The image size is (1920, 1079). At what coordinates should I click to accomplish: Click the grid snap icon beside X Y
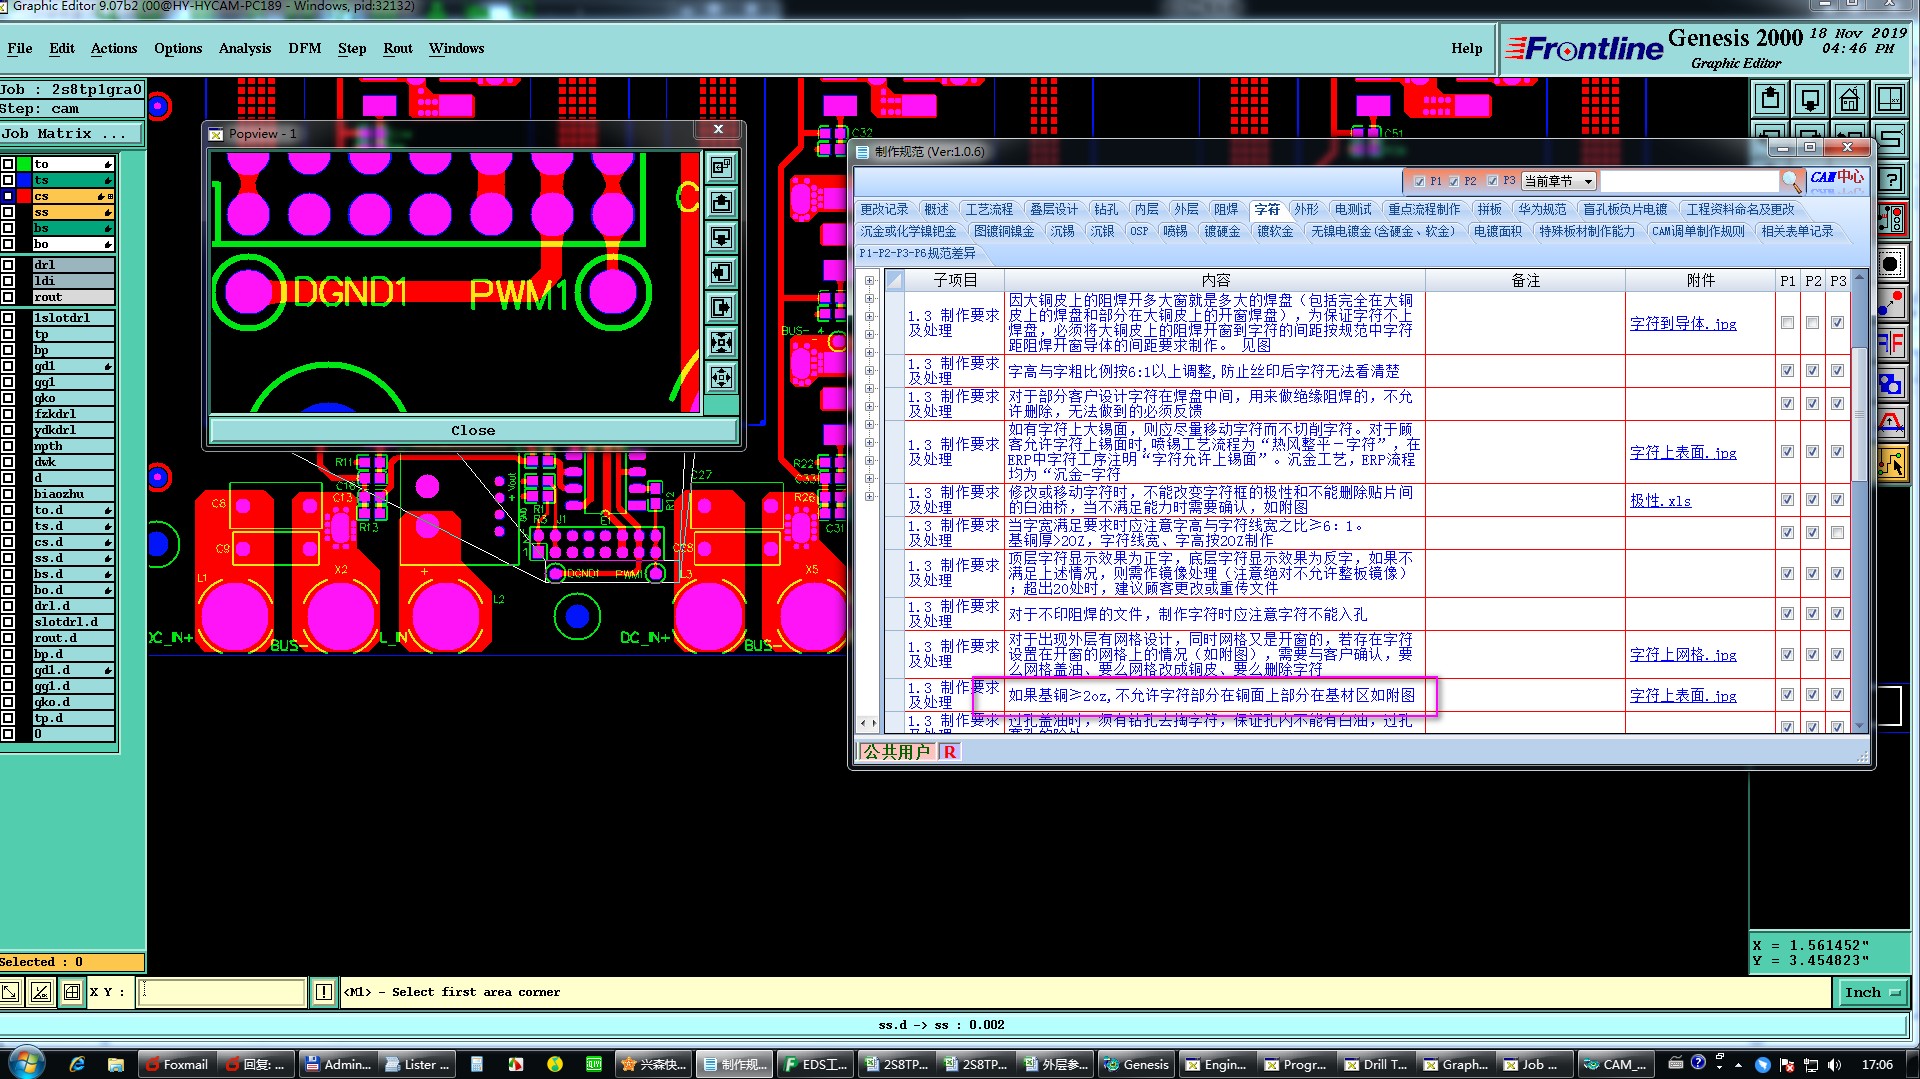[x=71, y=992]
